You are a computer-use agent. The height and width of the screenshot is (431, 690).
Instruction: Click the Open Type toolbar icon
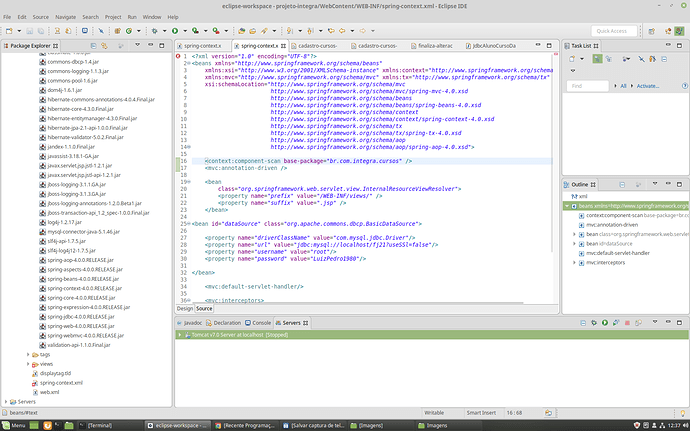point(242,31)
